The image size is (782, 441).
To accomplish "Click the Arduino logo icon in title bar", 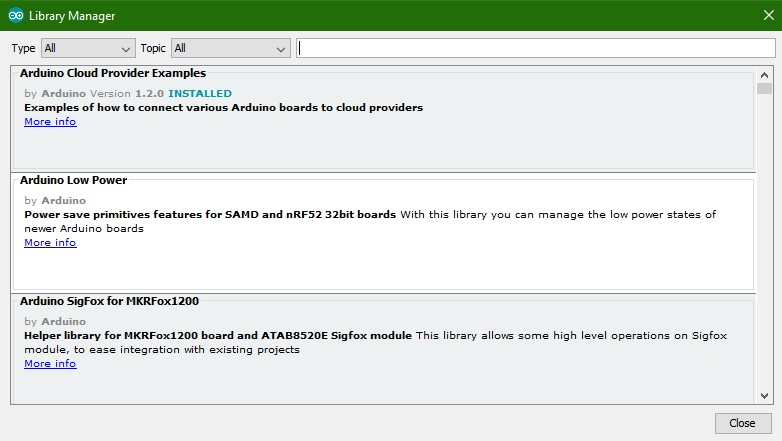I will click(16, 15).
